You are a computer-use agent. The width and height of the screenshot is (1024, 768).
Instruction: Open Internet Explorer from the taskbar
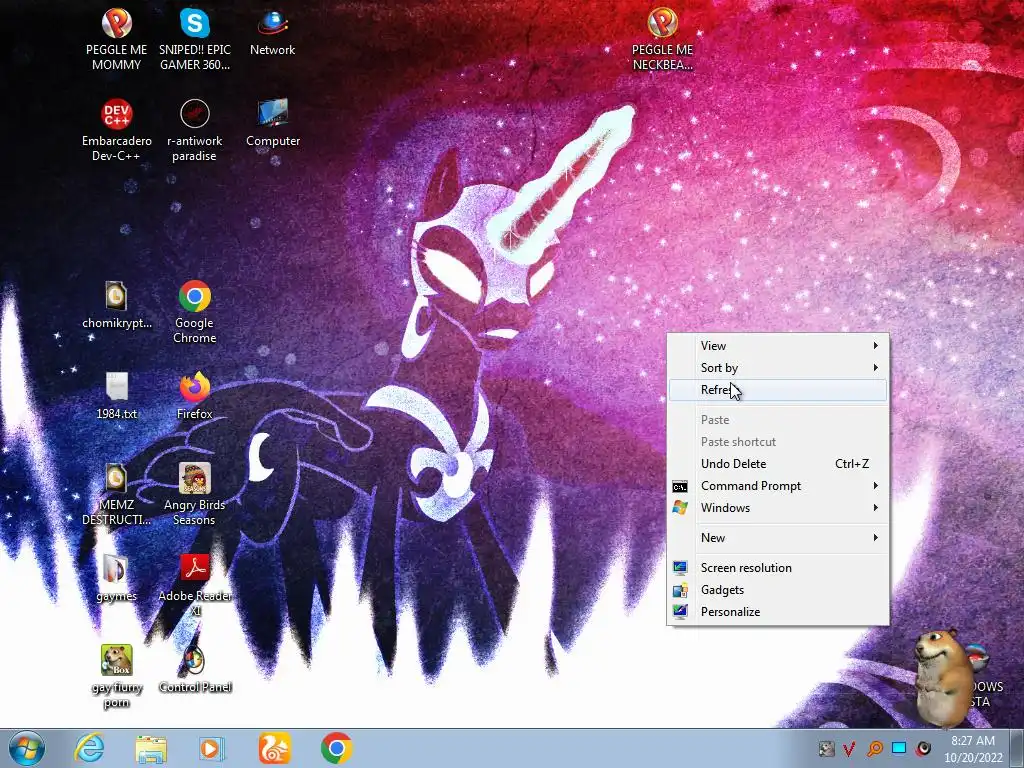89,748
